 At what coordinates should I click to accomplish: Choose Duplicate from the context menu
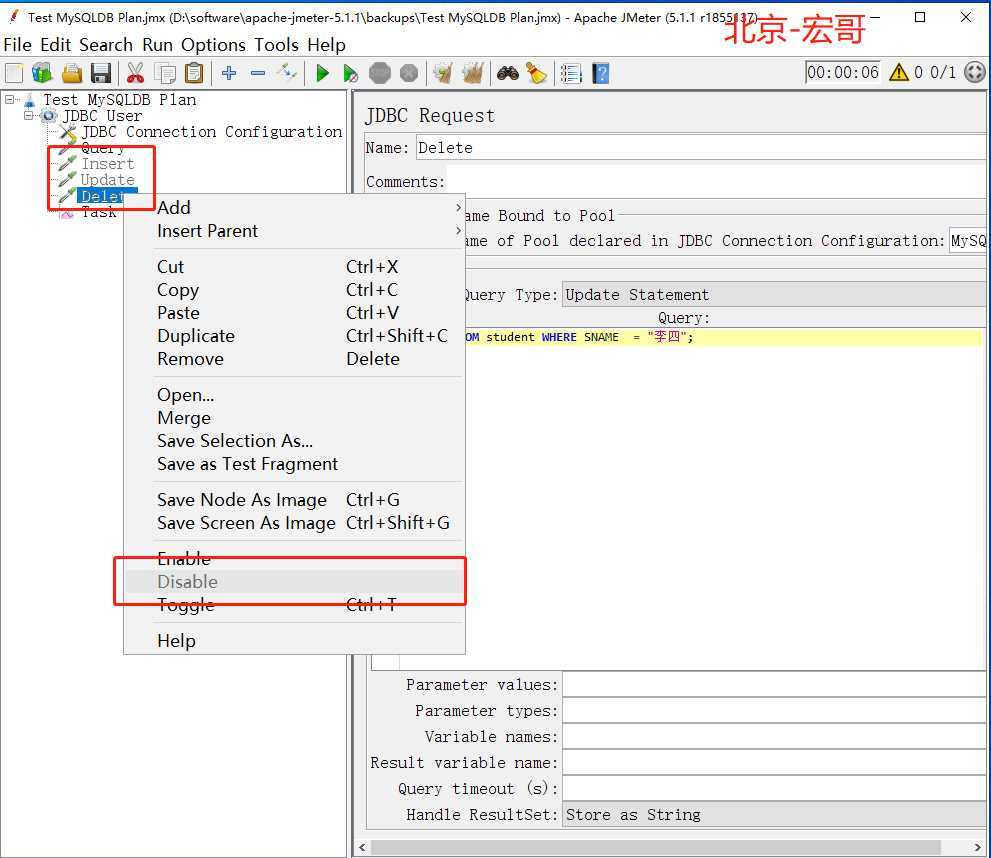pos(295,335)
